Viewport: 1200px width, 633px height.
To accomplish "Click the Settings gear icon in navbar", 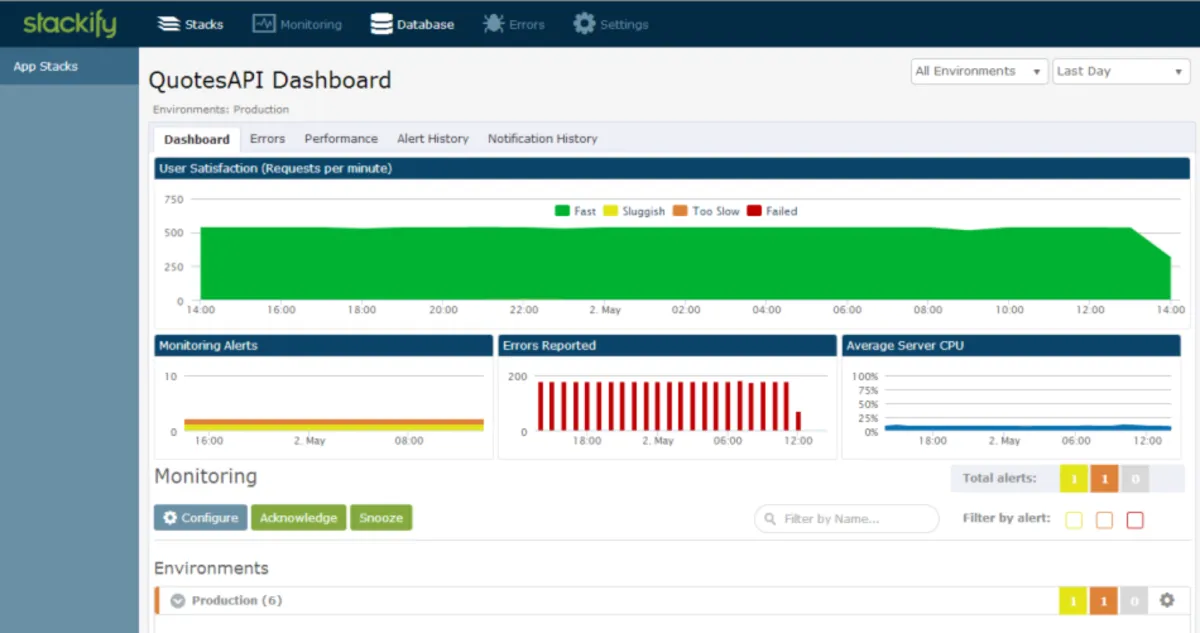I will tap(584, 24).
